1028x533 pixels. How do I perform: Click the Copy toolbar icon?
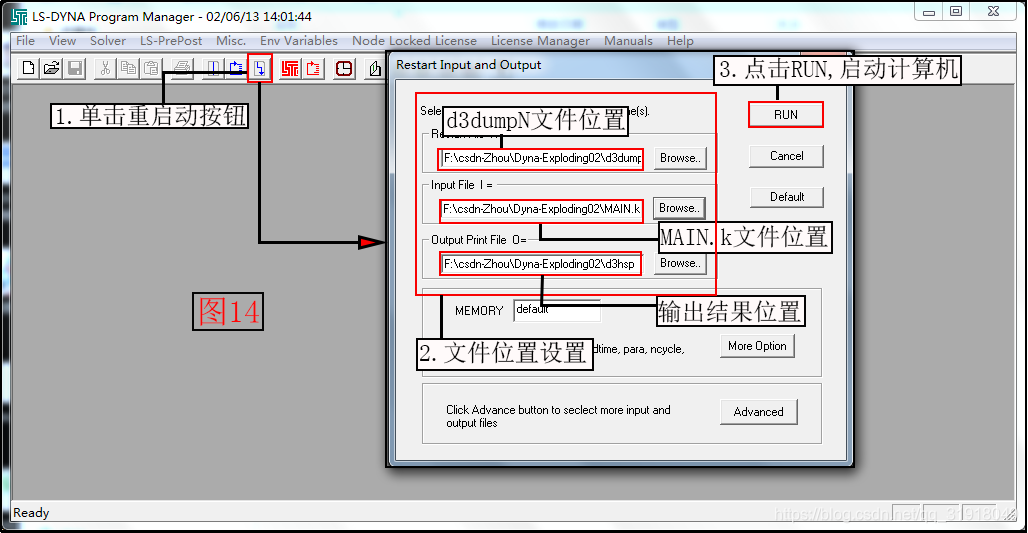coord(128,68)
